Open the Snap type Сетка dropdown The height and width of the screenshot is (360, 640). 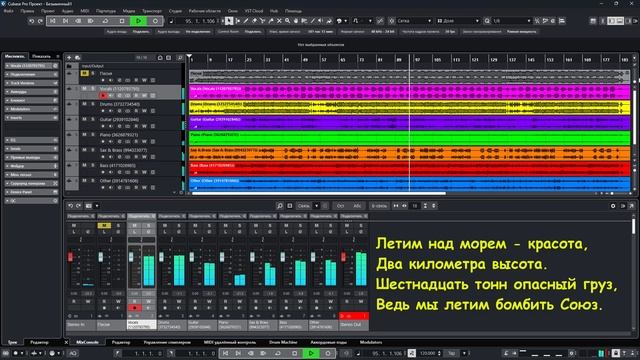click(x=413, y=21)
